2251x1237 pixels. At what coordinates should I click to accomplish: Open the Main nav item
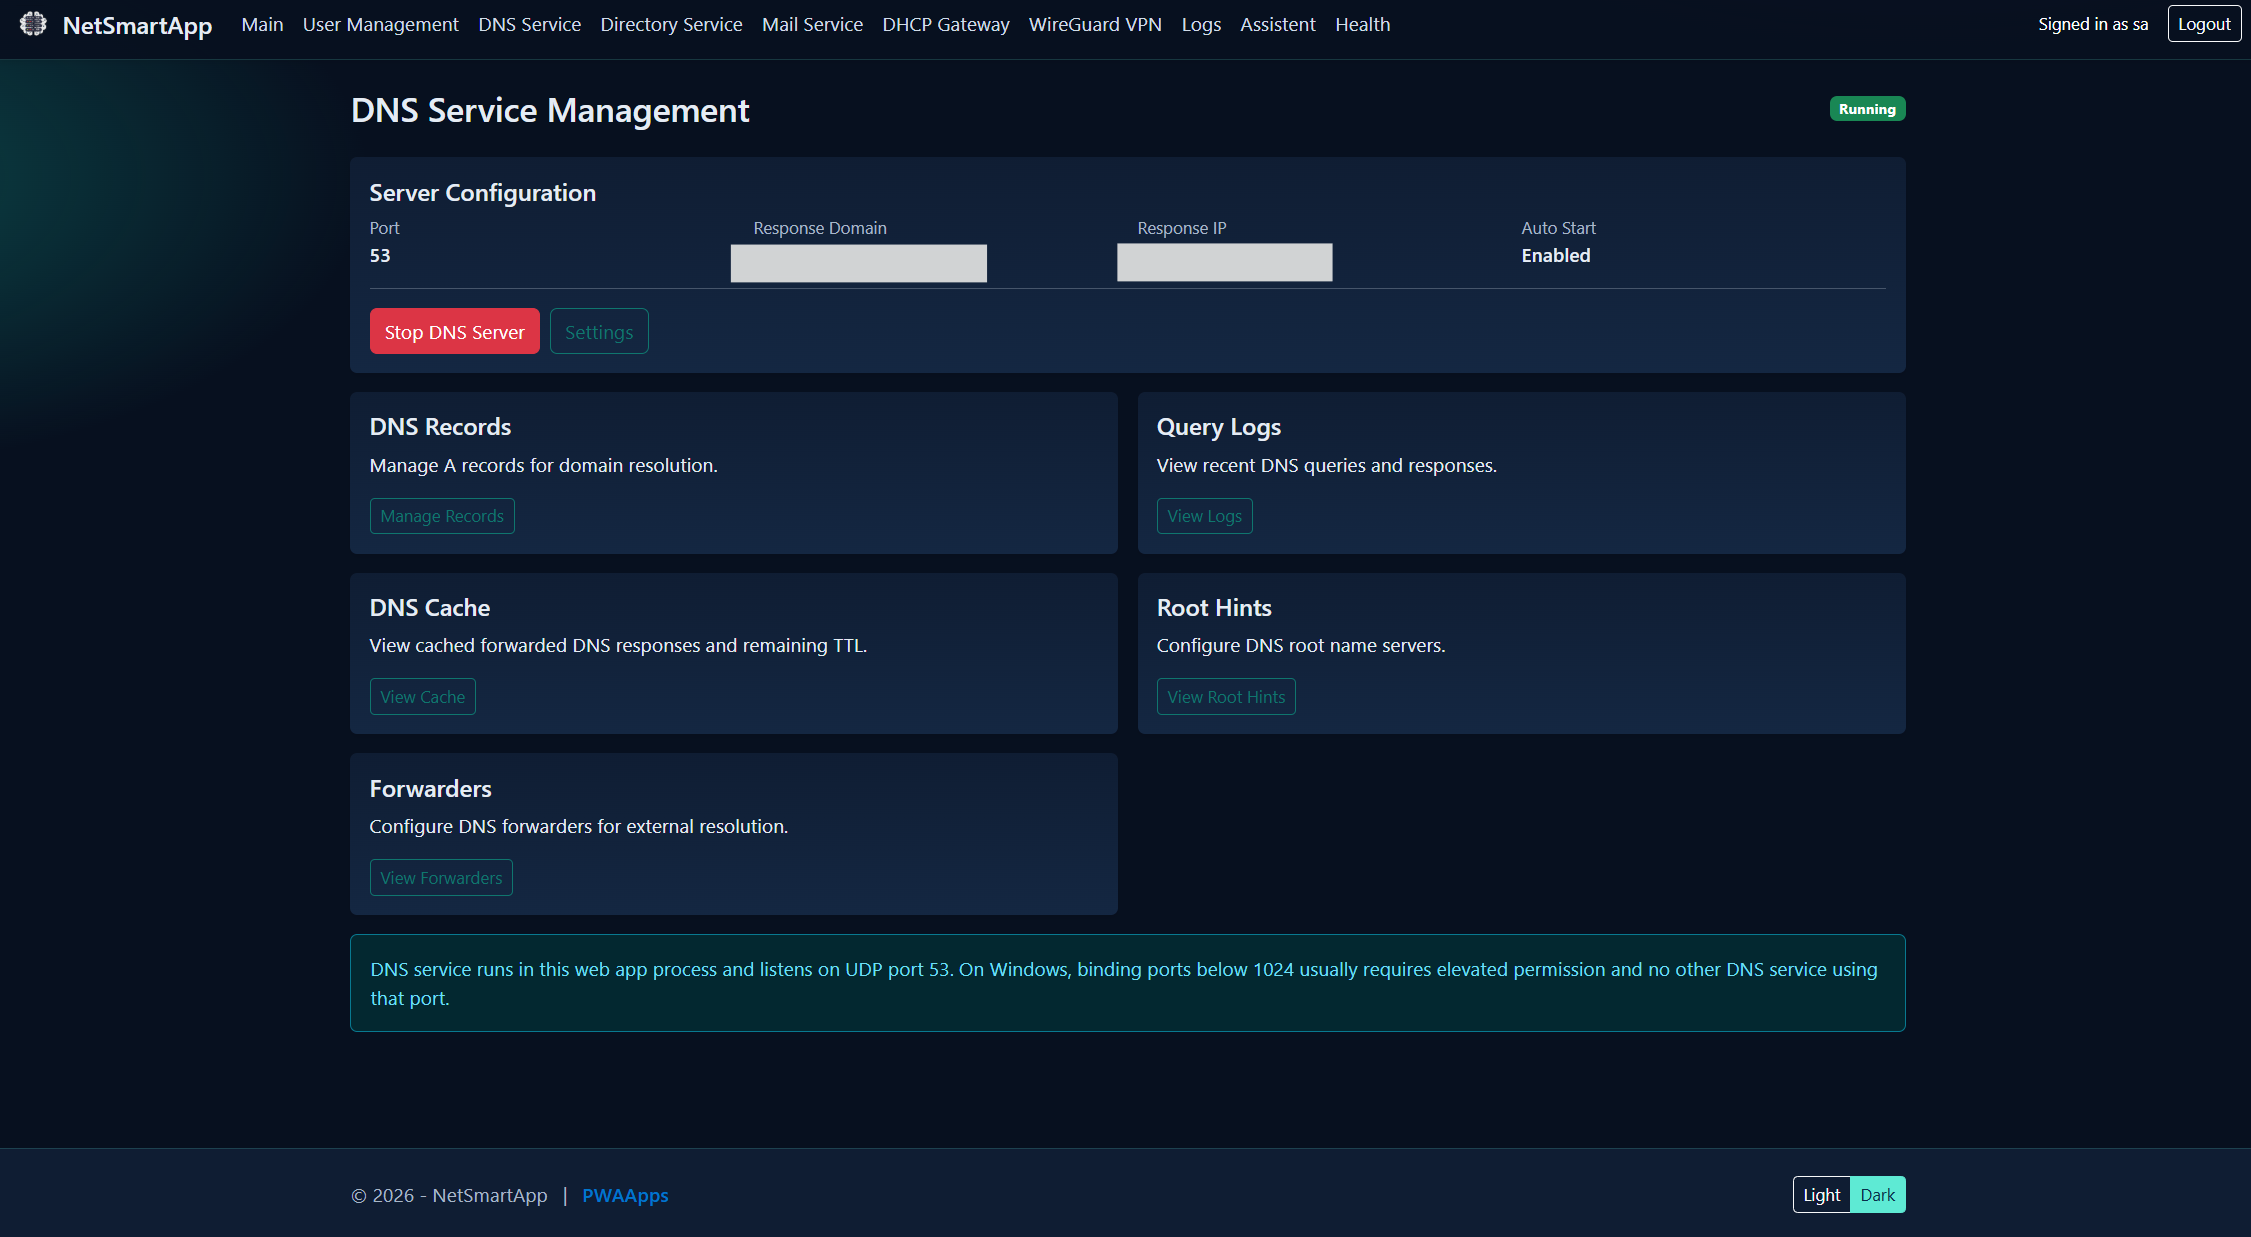262,24
